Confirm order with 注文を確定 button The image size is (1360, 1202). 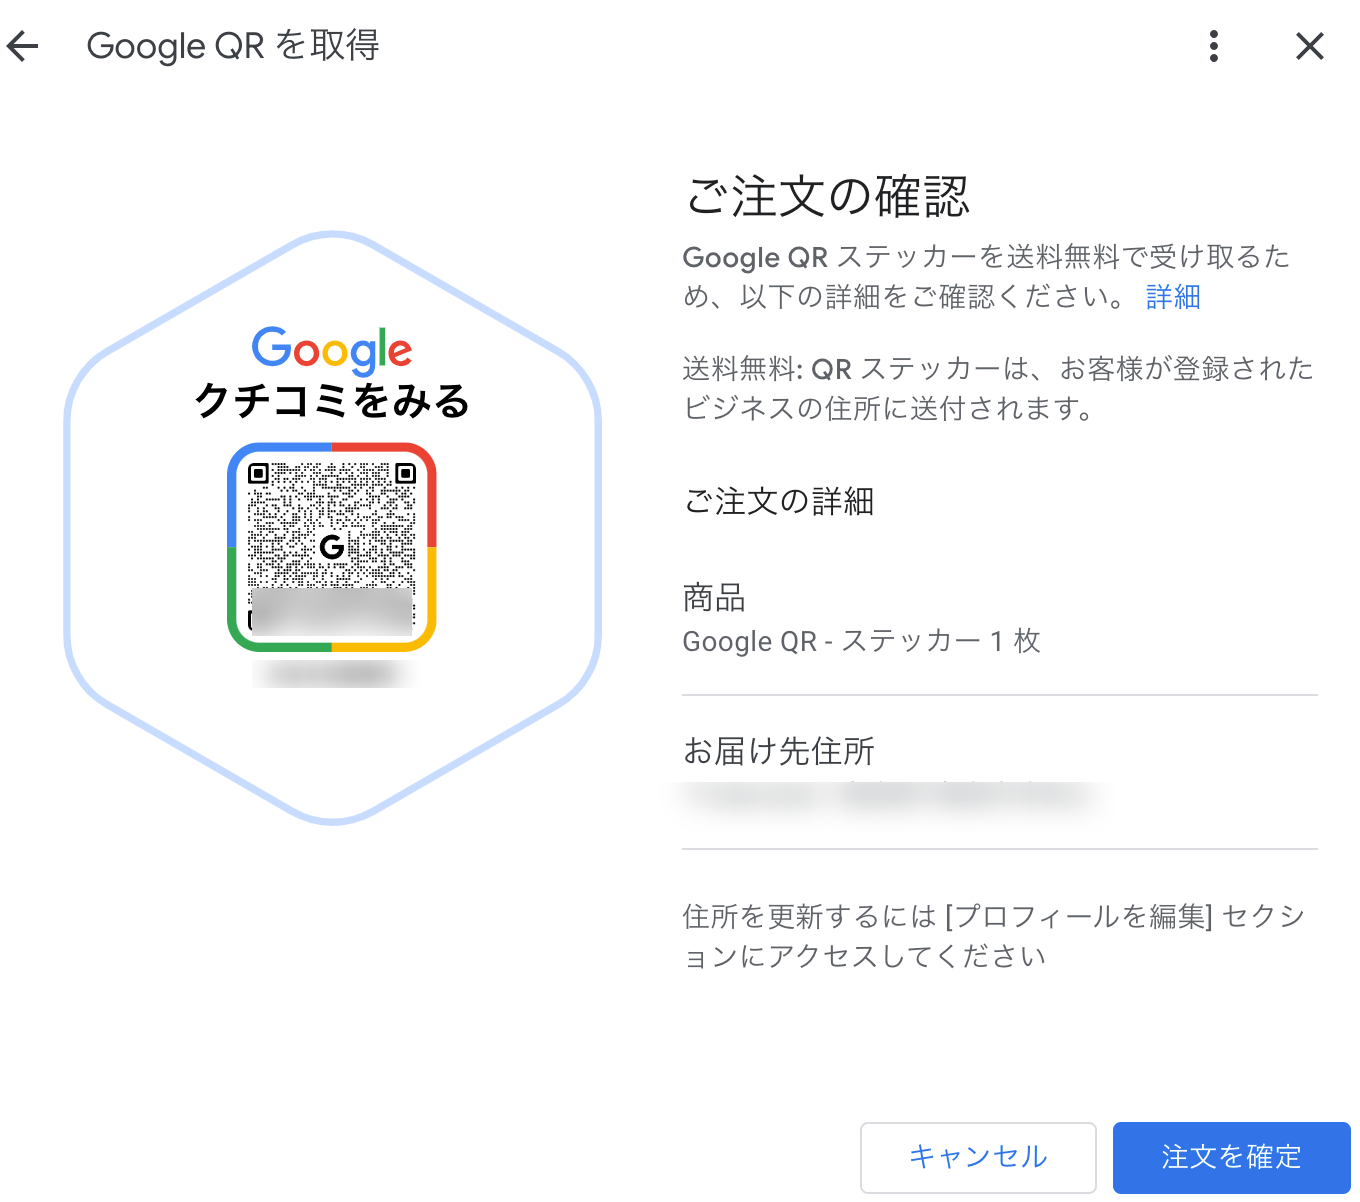pos(1231,1157)
